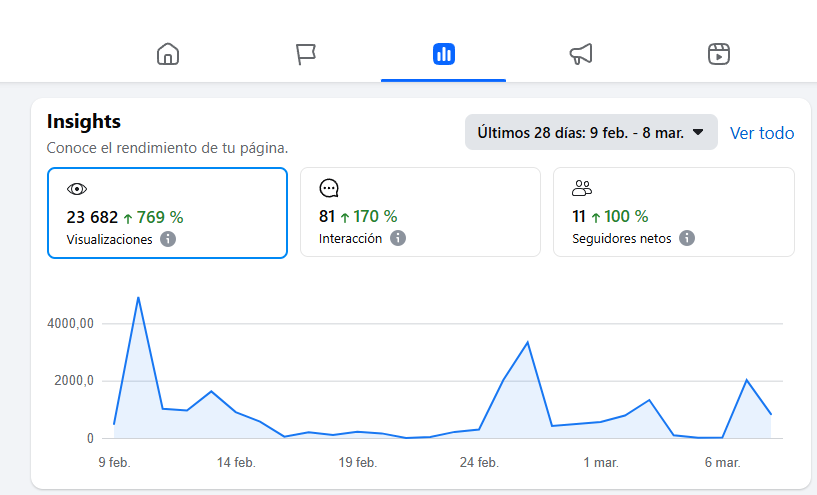Click the 19 feb. axis label
Screen dimensions: 817x495
click(357, 462)
